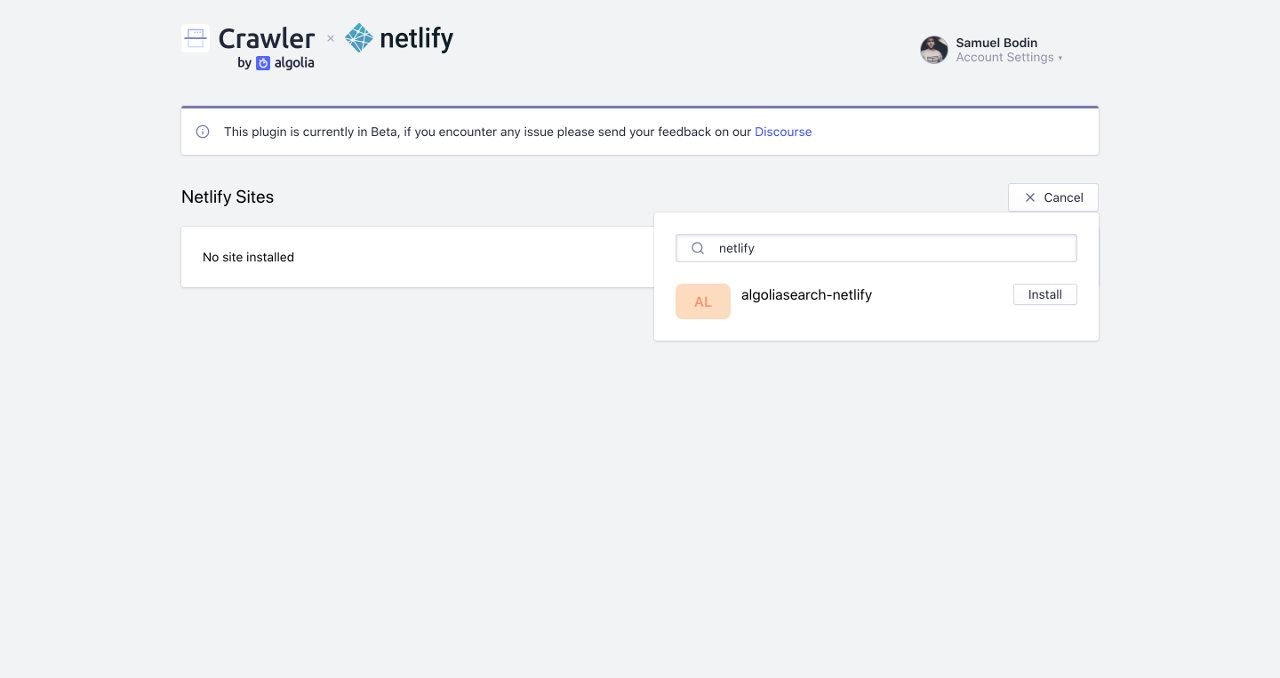
Task: Install the algoliasearch-netlify site
Action: tap(1045, 294)
